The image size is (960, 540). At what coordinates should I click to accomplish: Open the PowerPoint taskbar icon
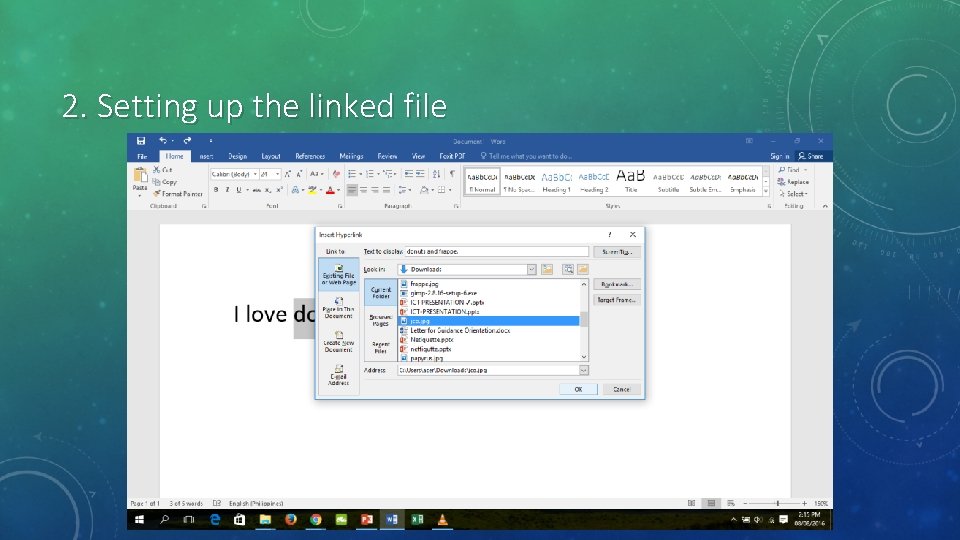[367, 519]
